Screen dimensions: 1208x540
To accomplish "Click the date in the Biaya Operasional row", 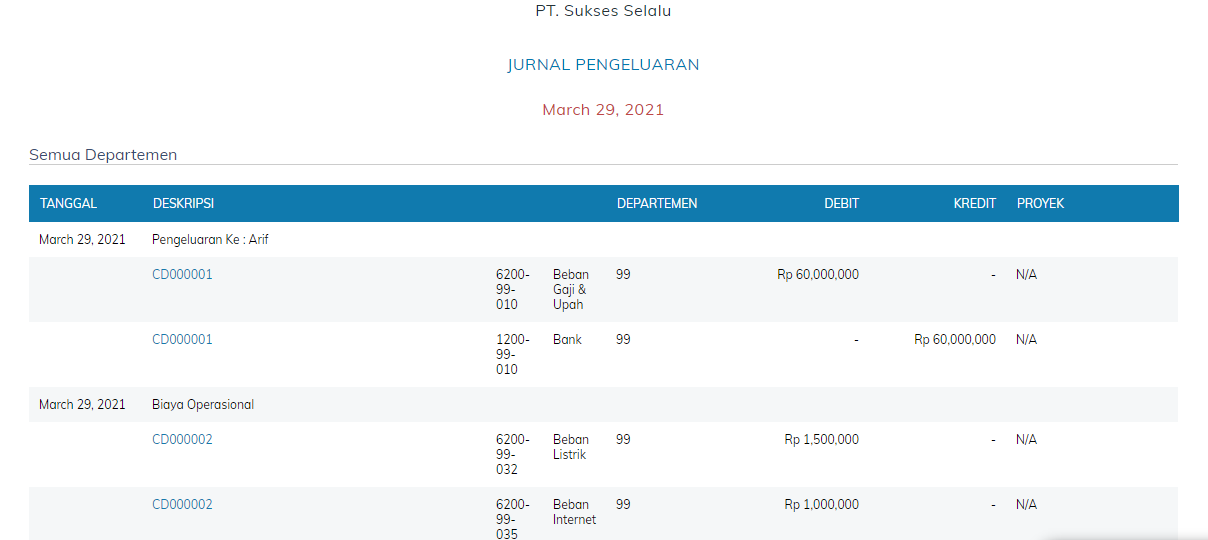I will pyautogui.click(x=82, y=405).
